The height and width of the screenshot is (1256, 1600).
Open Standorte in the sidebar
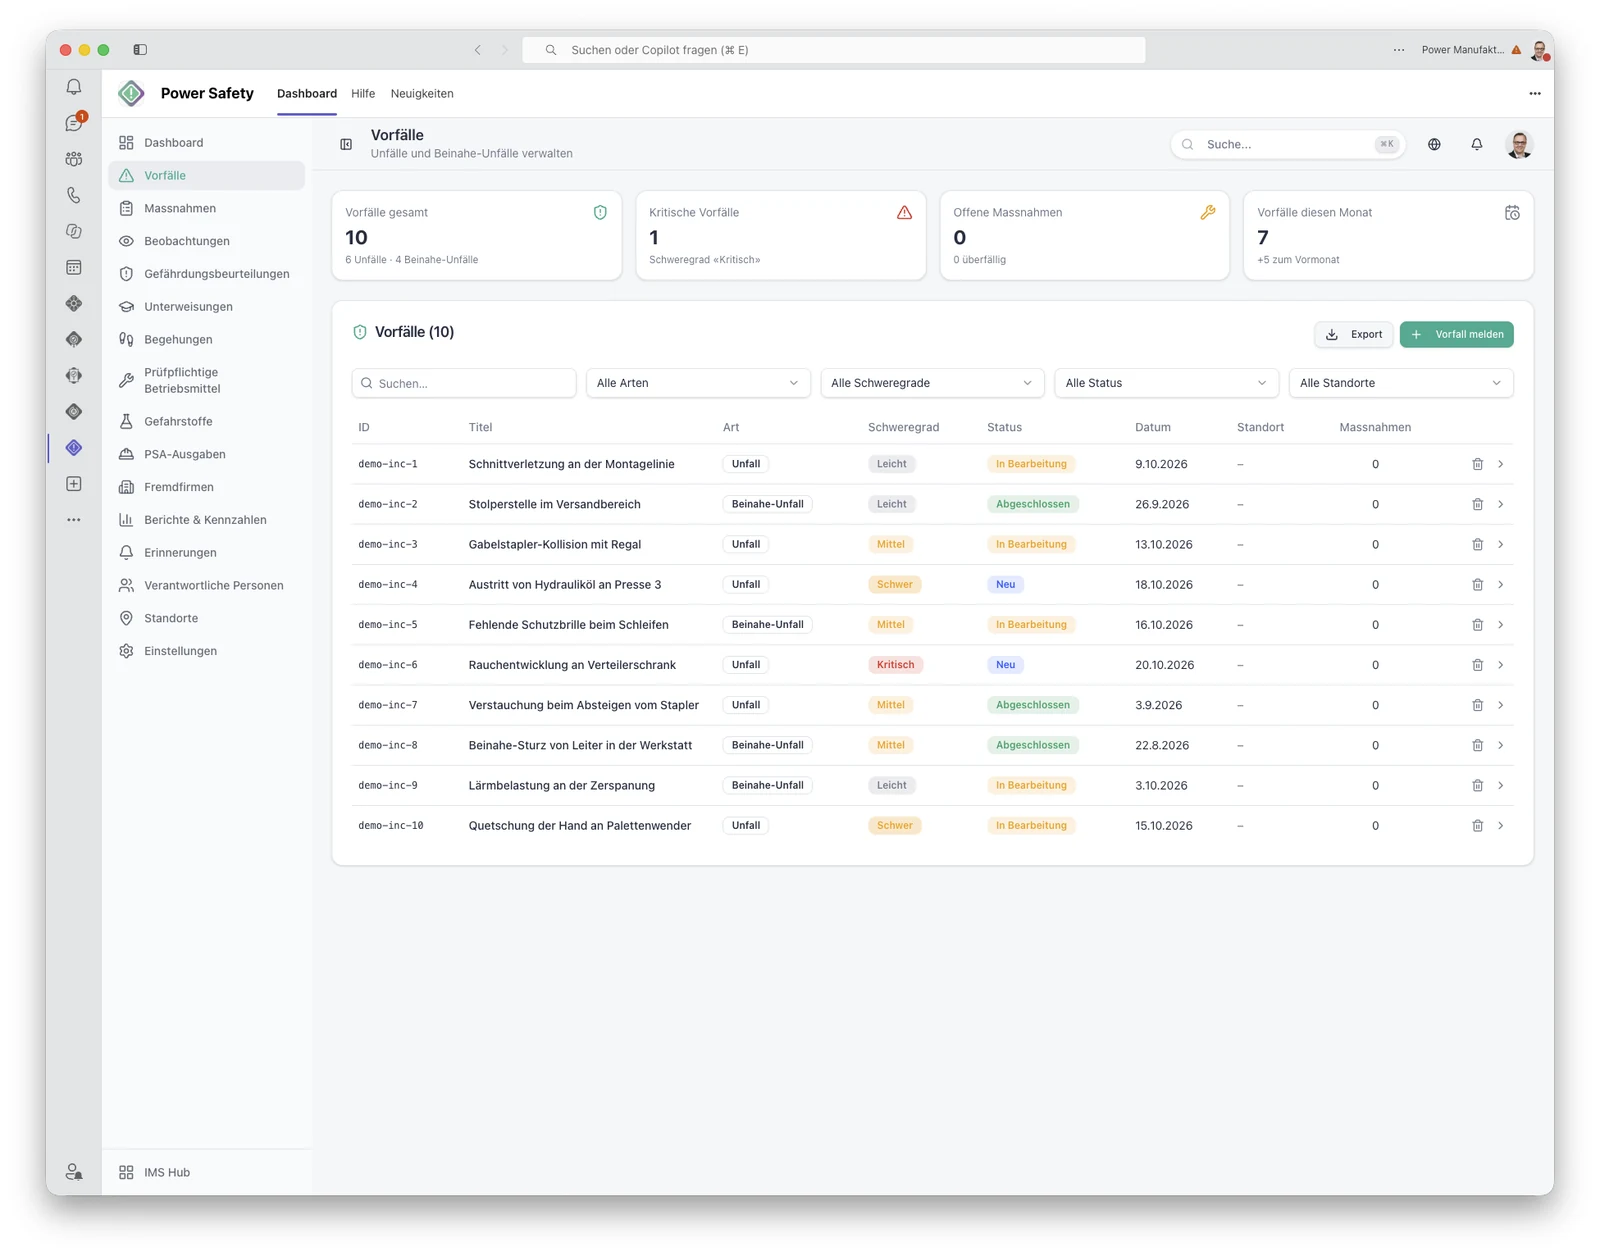(207, 618)
